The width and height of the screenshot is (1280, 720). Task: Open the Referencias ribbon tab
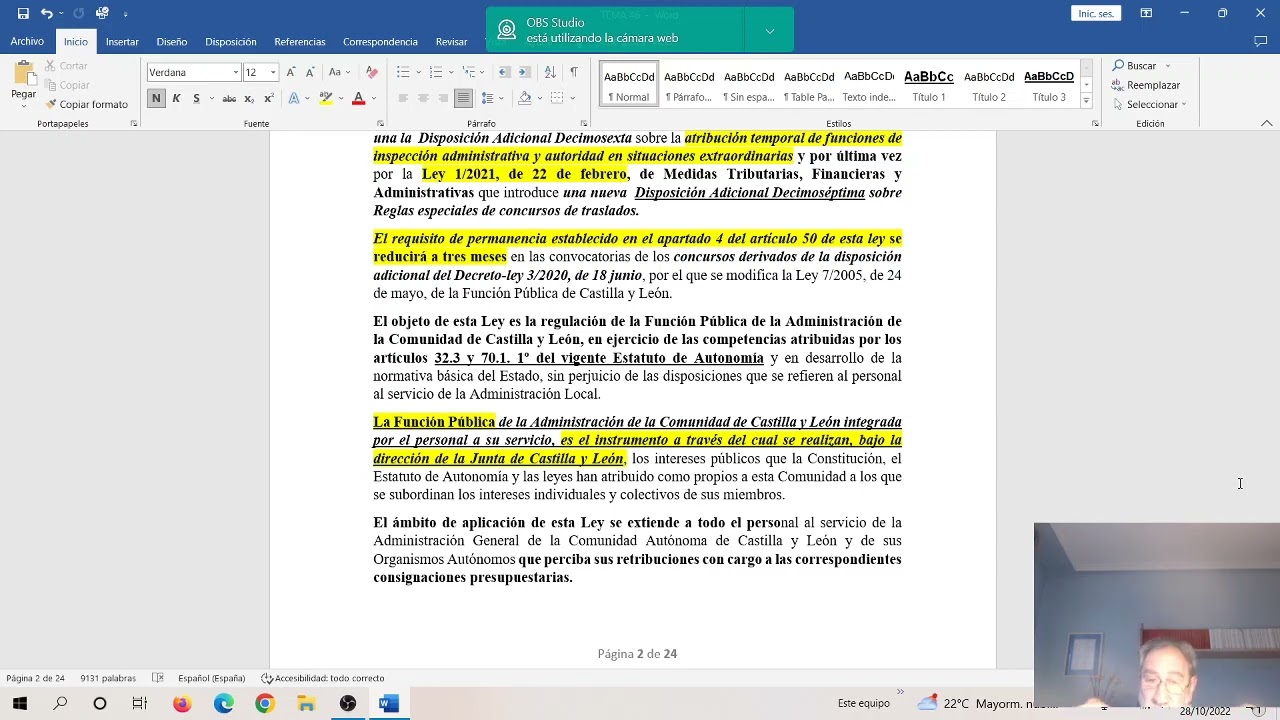299,41
